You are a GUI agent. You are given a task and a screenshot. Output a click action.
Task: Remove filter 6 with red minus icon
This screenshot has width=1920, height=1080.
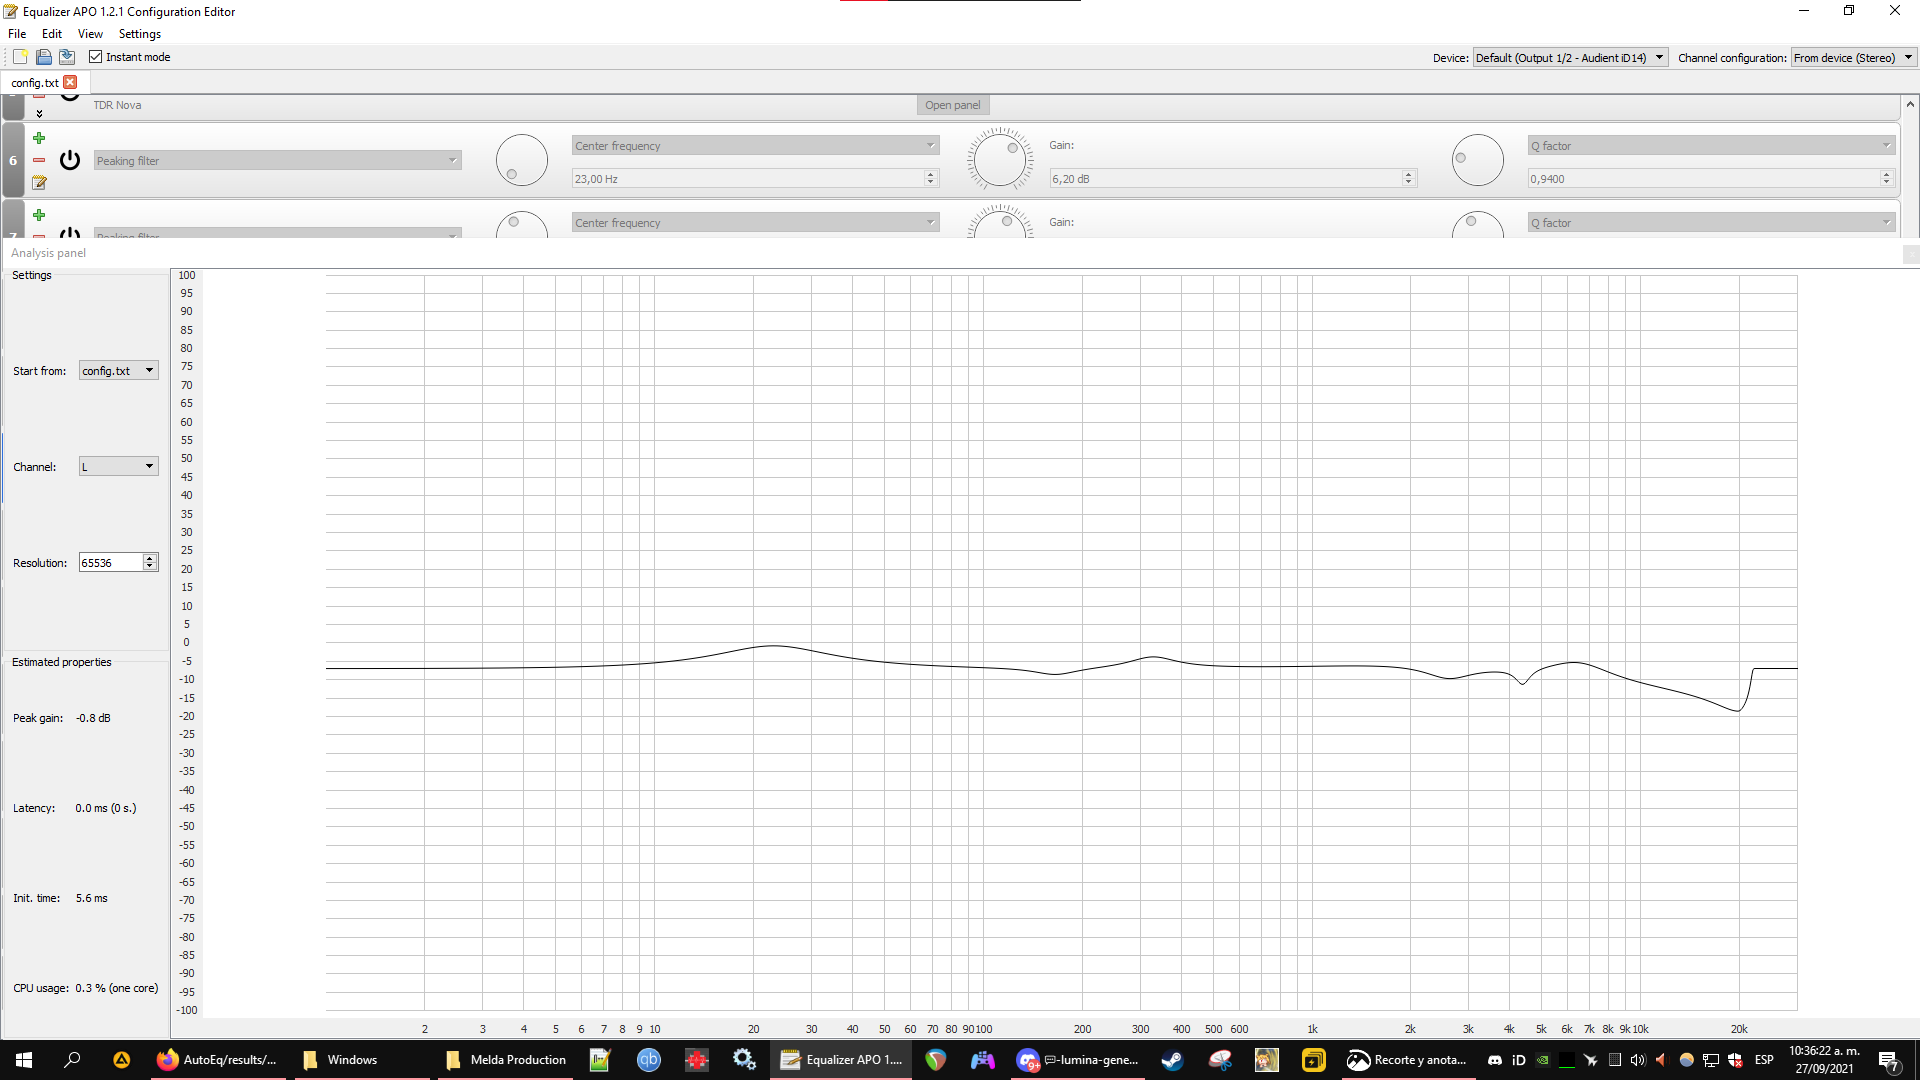(x=39, y=160)
